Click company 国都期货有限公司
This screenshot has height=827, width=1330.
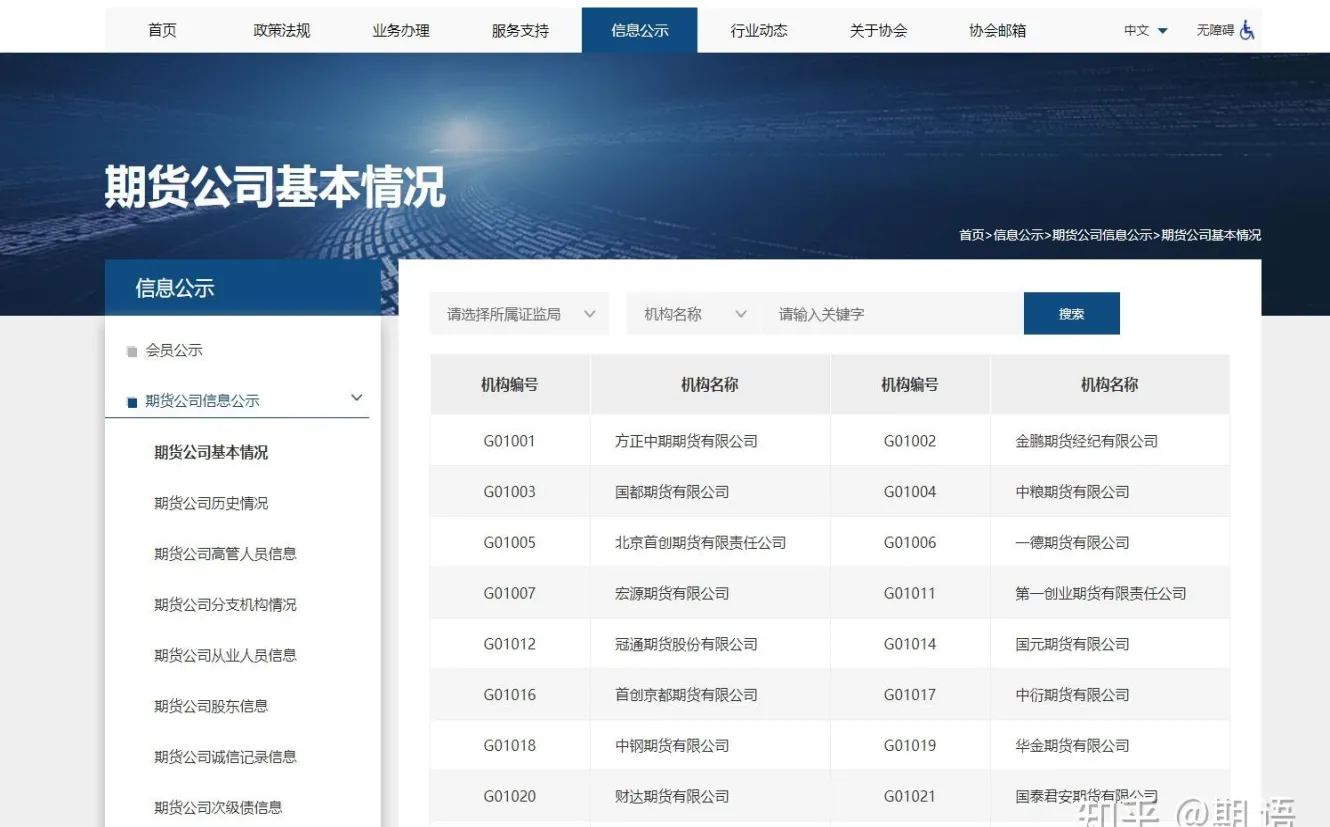point(672,492)
